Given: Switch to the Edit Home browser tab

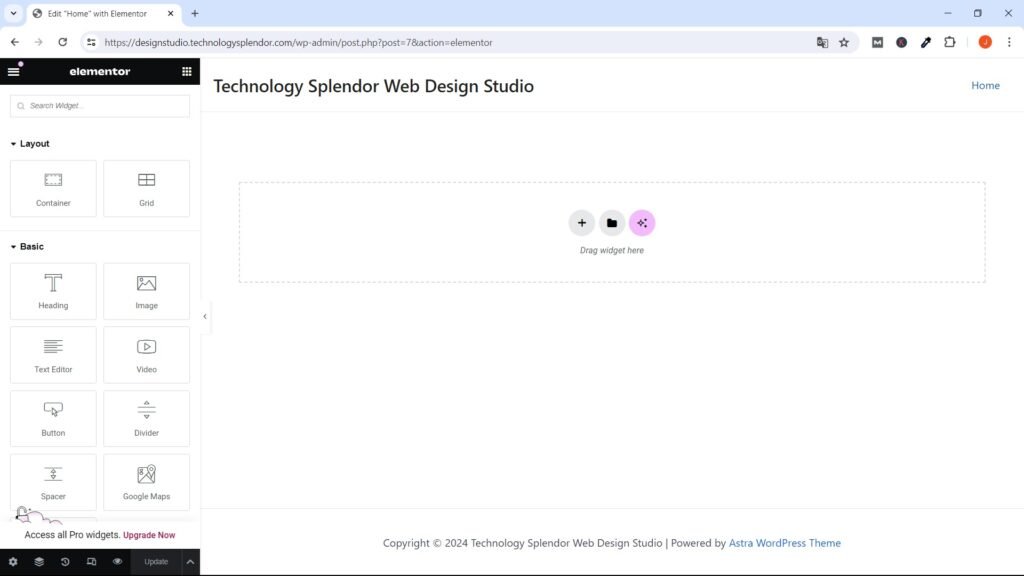Looking at the screenshot, I should [x=97, y=14].
